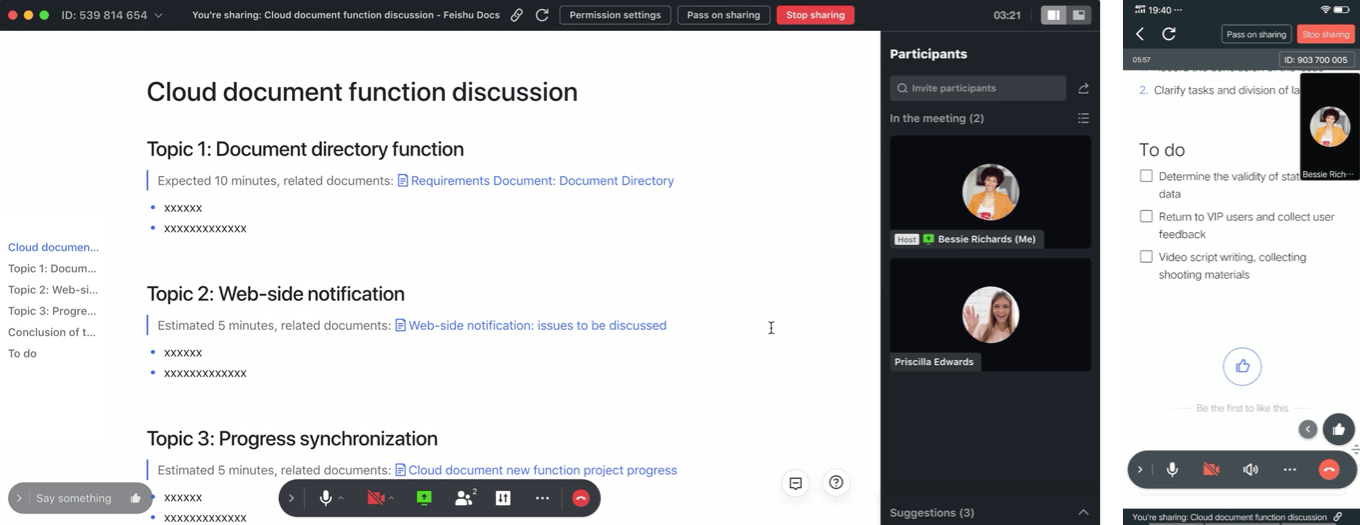
Task: Refresh the shared document in top bar
Action: [x=542, y=15]
